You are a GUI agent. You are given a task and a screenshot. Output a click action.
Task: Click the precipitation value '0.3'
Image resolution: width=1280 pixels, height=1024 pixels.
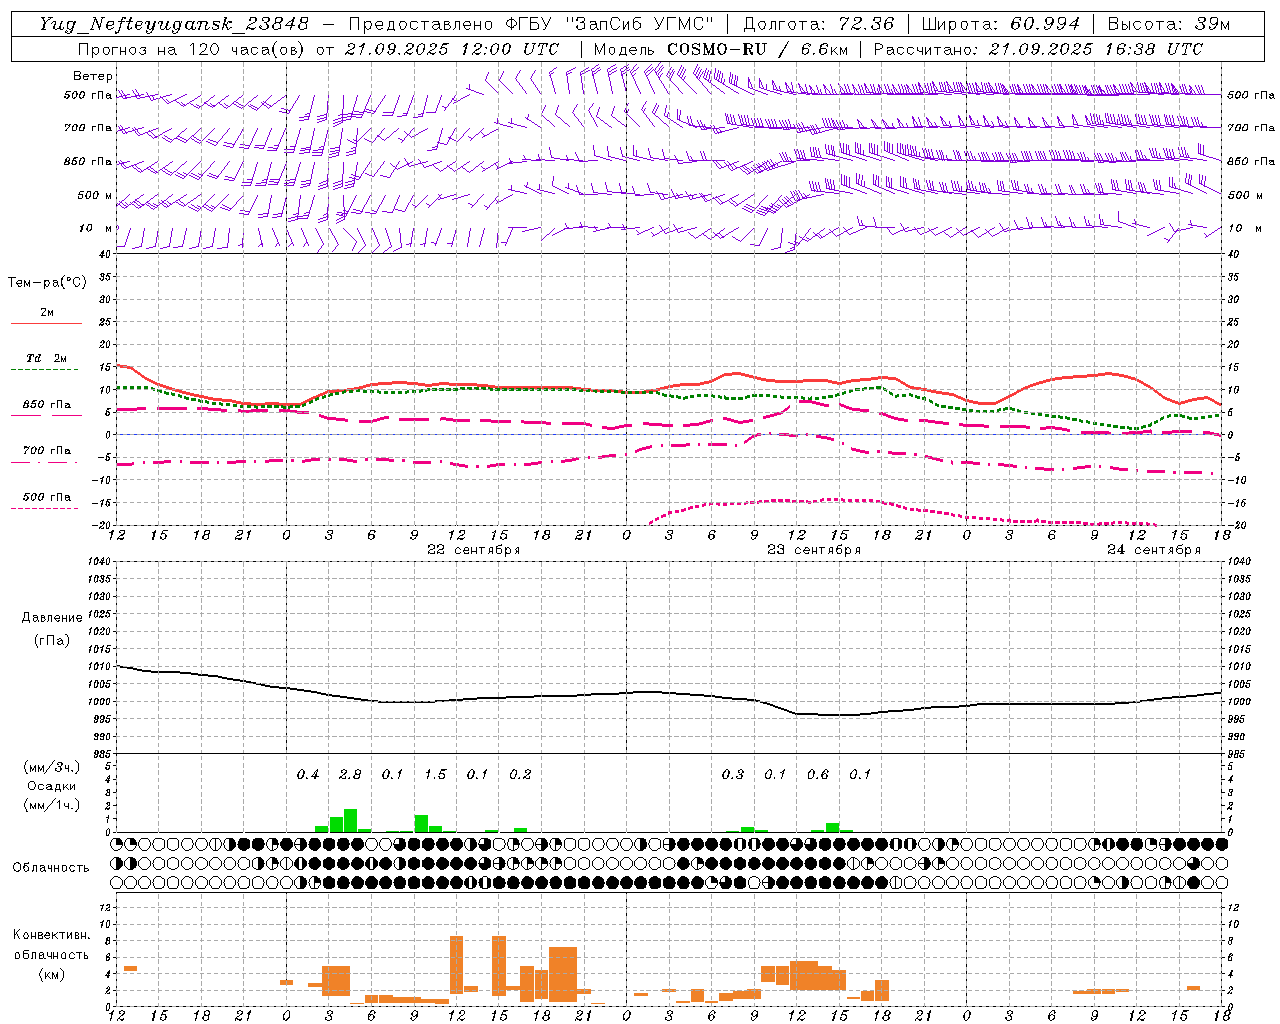733,775
